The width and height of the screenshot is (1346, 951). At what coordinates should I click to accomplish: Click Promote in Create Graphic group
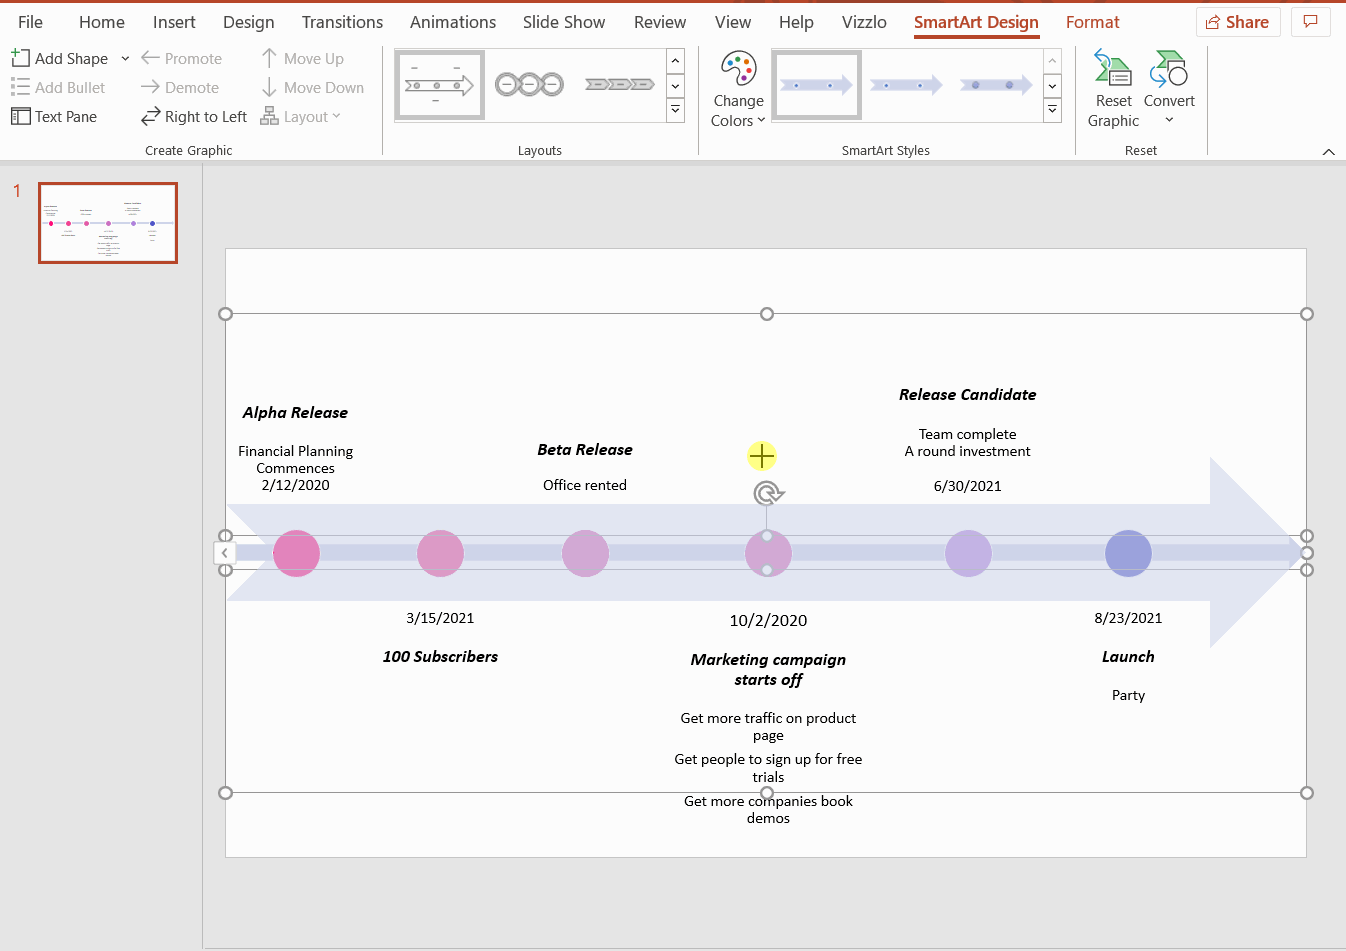pos(182,58)
